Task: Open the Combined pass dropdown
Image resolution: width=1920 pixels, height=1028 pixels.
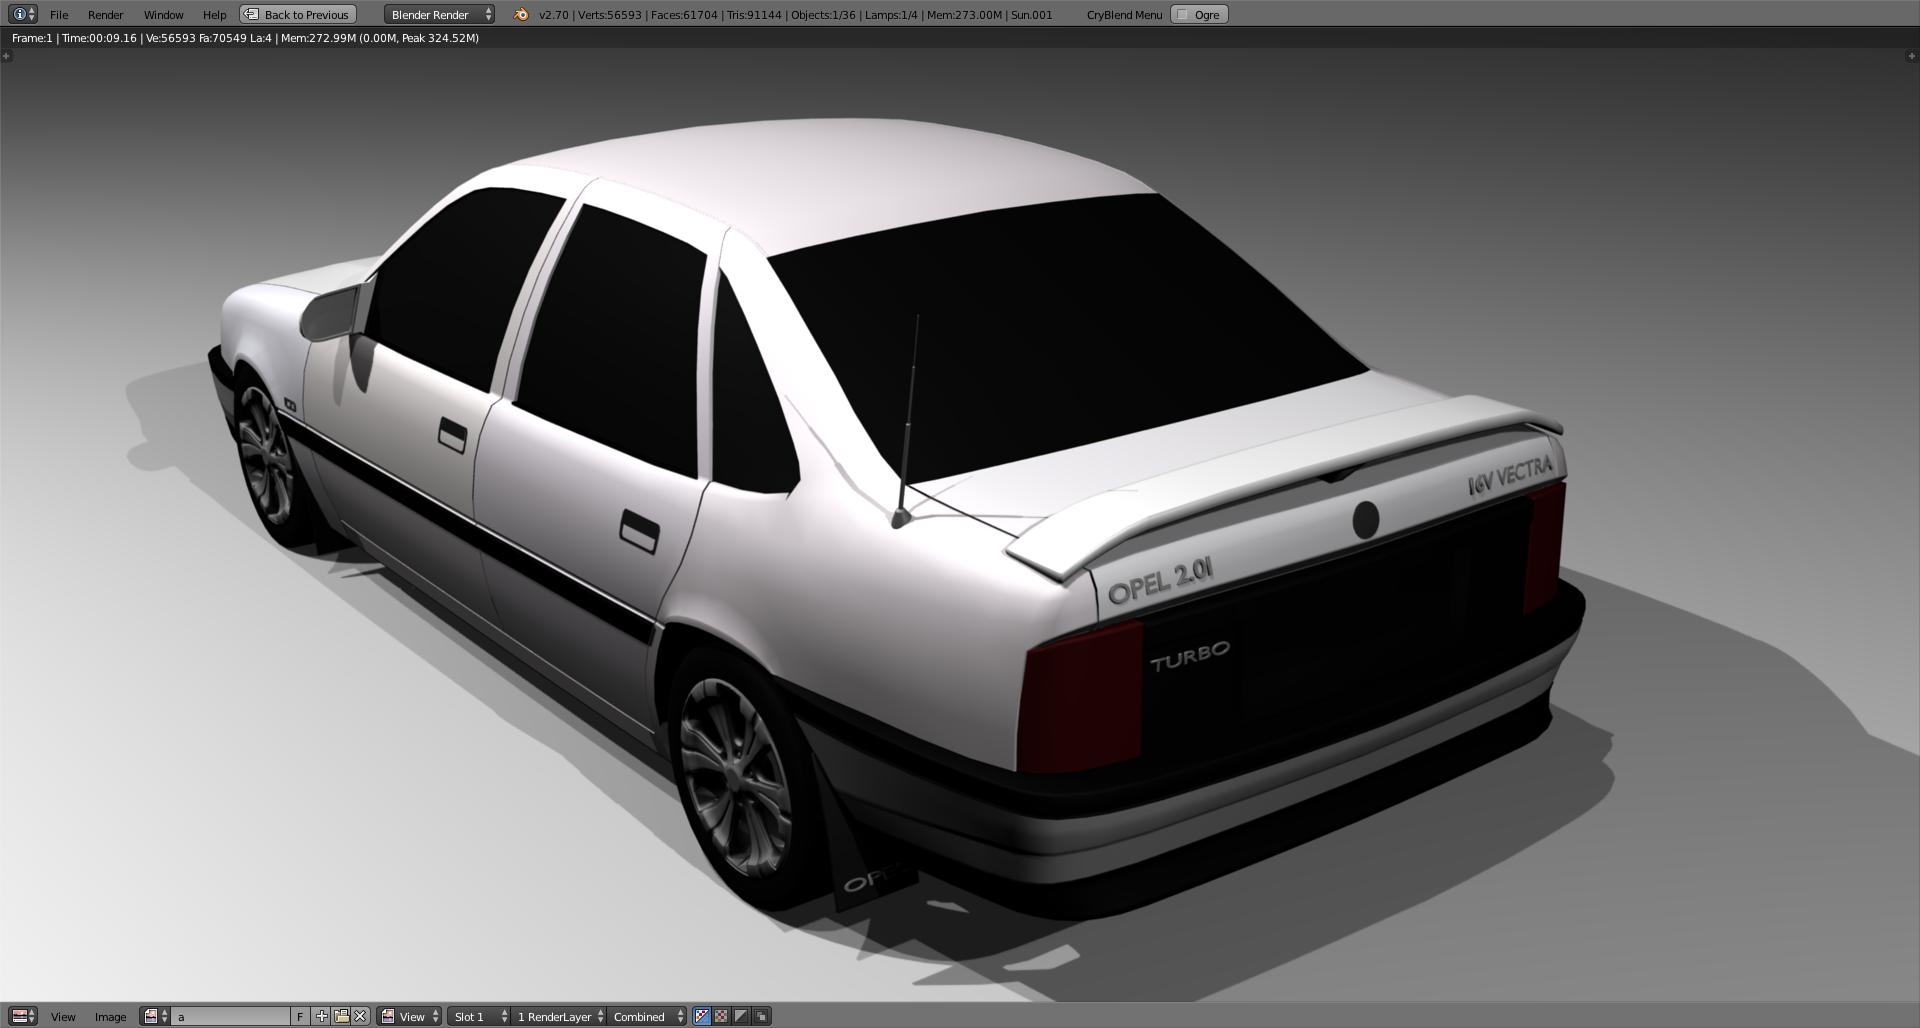Action: click(x=647, y=1016)
